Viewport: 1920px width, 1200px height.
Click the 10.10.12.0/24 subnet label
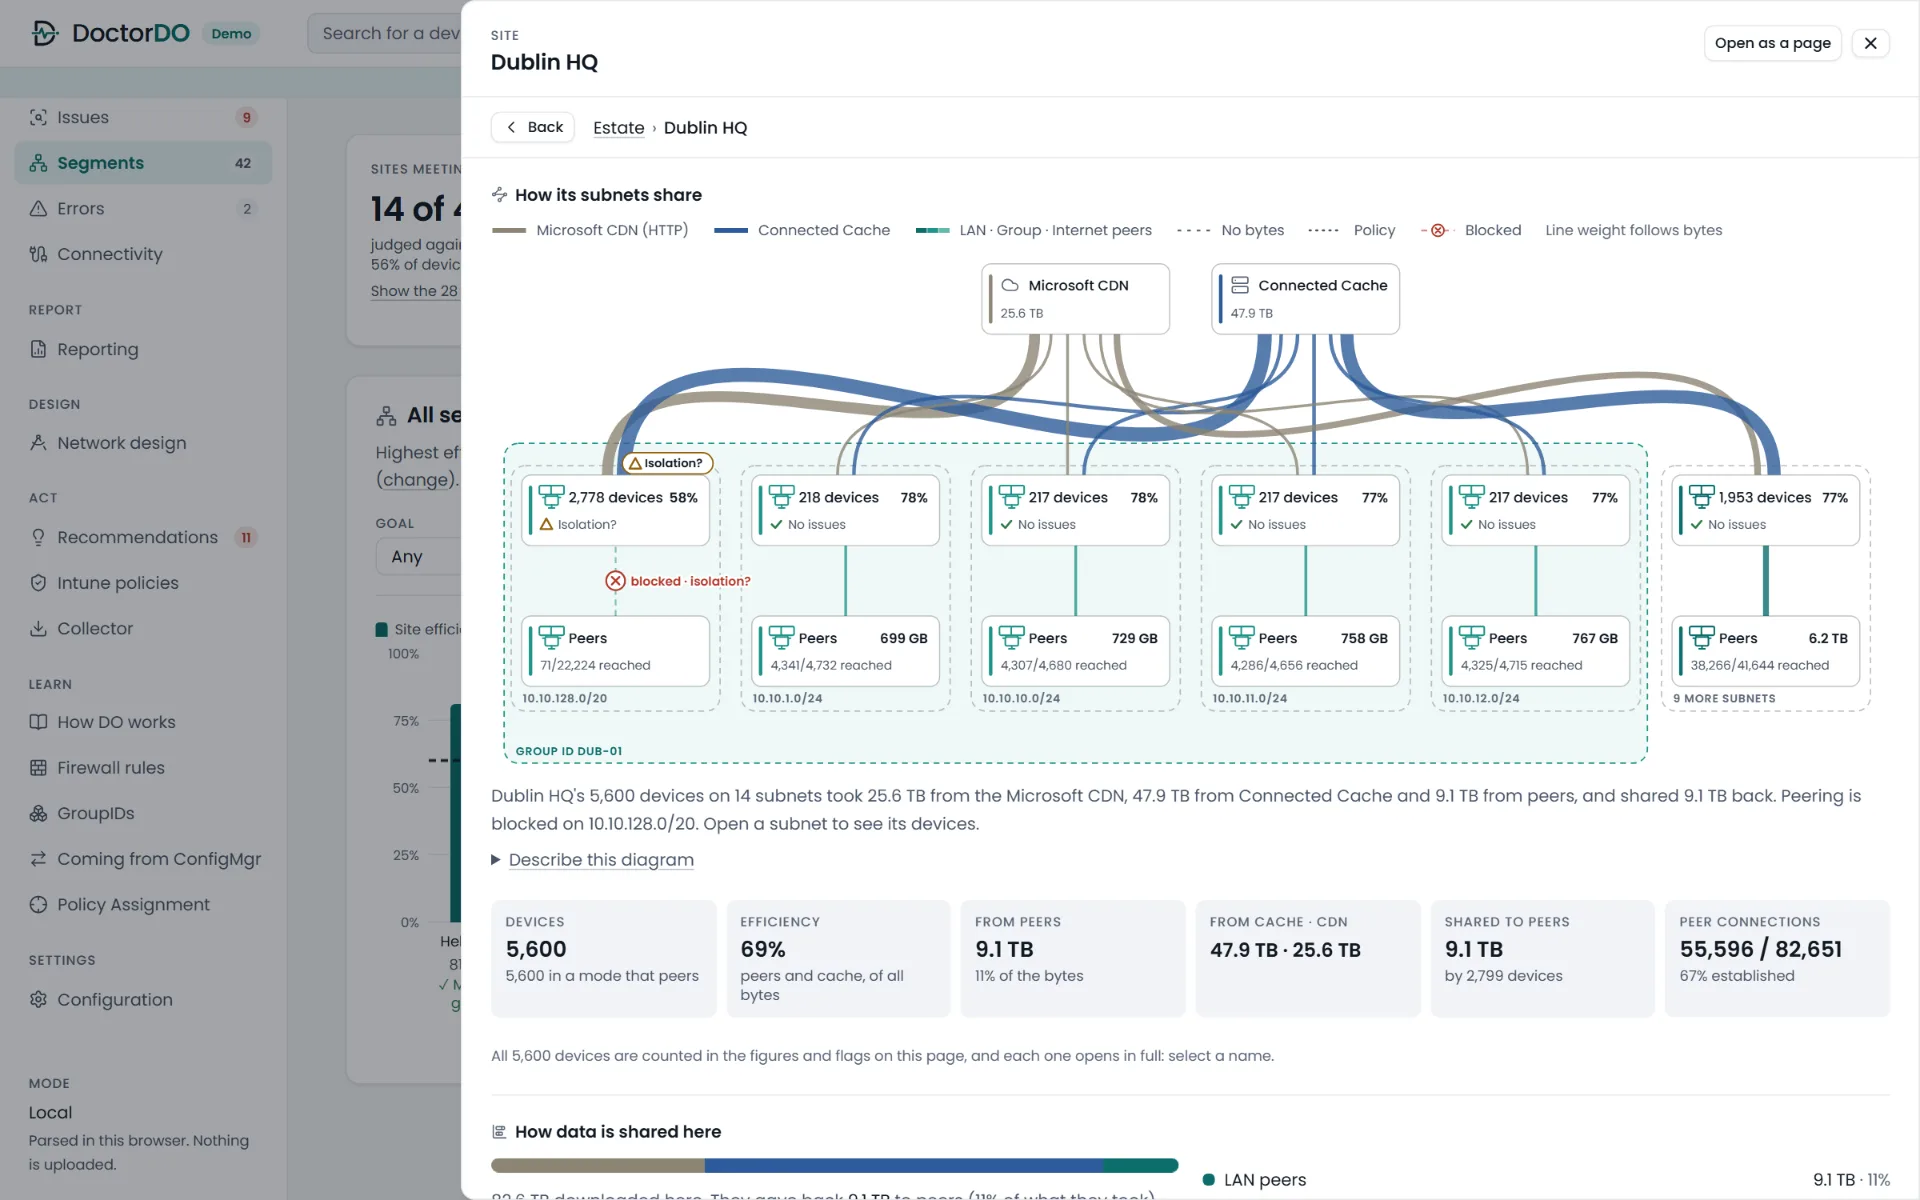coord(1480,699)
